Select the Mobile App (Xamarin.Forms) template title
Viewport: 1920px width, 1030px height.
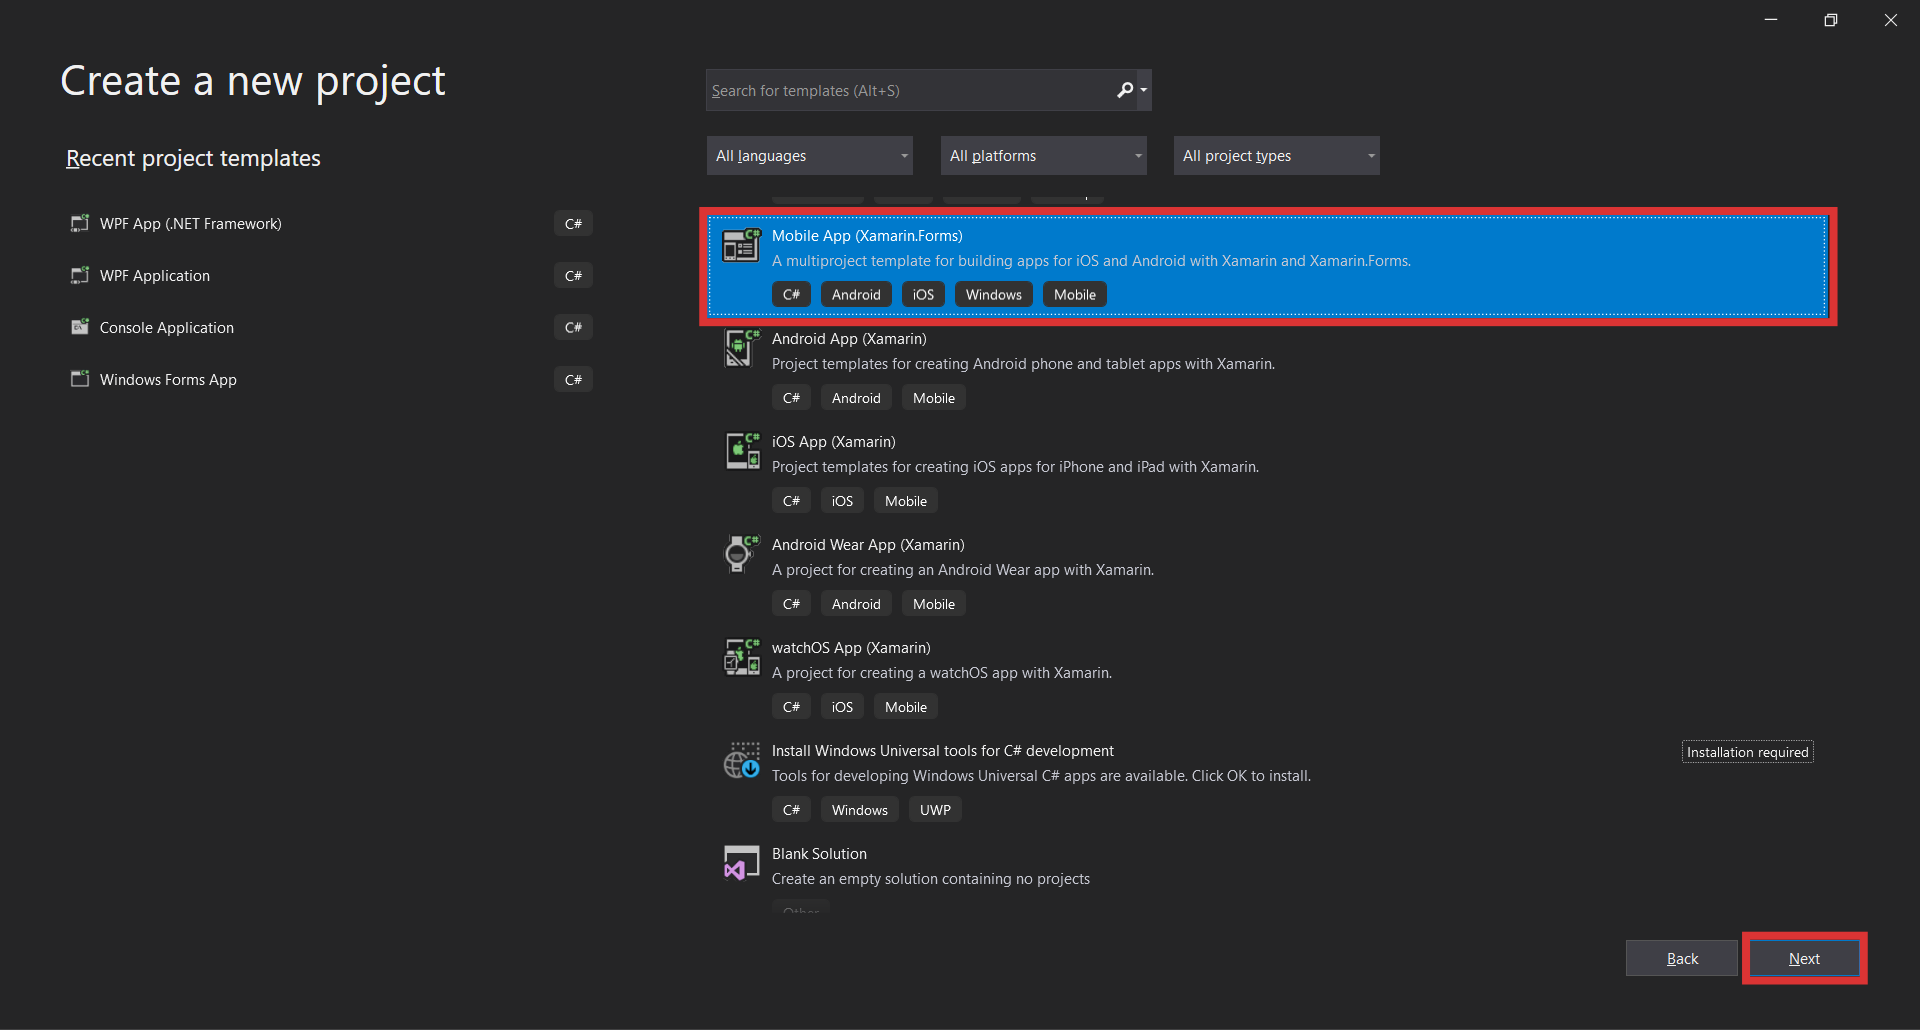[867, 236]
